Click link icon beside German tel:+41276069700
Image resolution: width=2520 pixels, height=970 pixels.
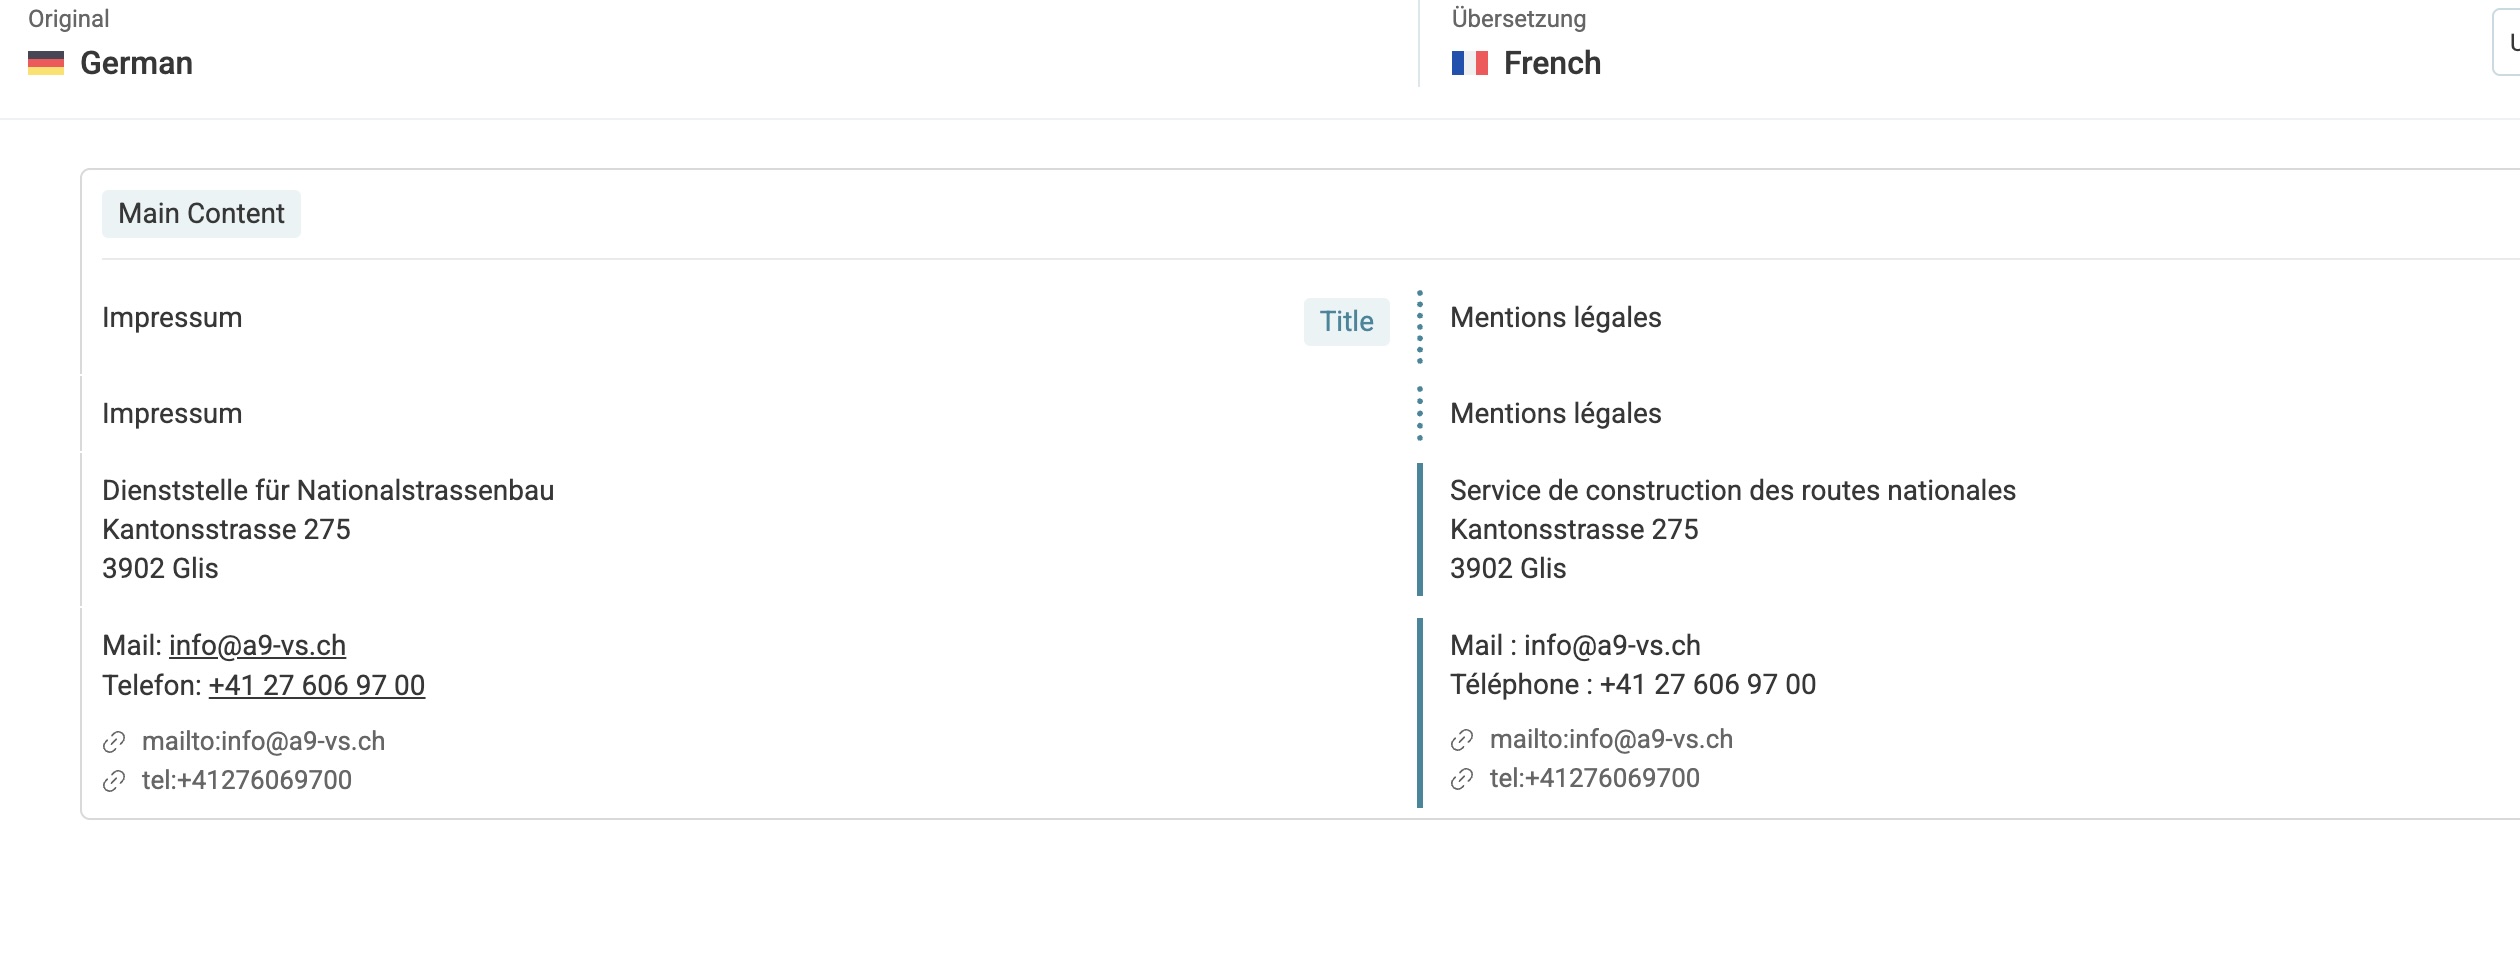(114, 781)
